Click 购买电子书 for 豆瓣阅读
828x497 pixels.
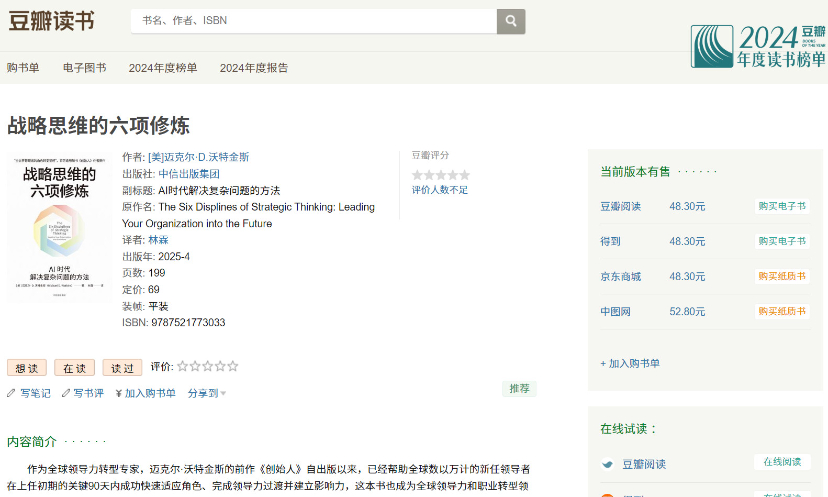coord(782,206)
